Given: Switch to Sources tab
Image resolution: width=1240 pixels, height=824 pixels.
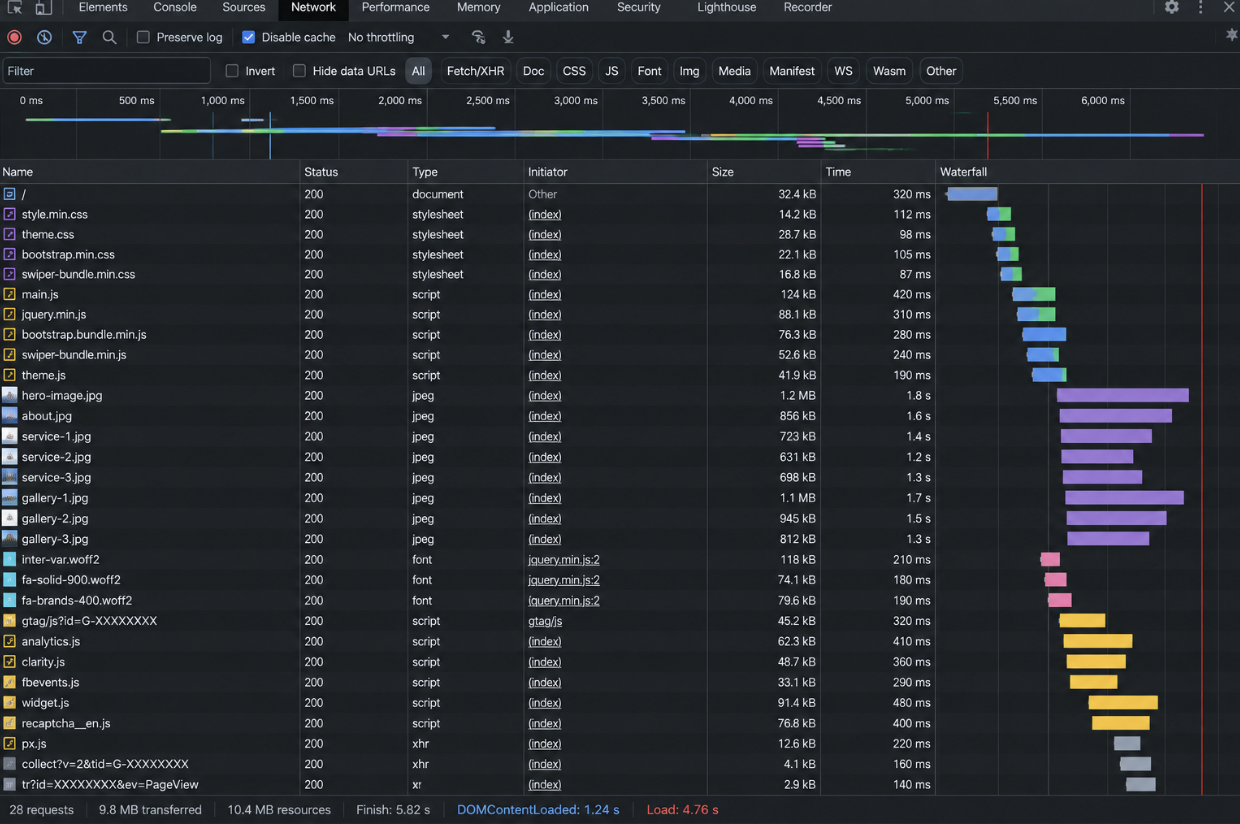Looking at the screenshot, I should pos(244,8).
